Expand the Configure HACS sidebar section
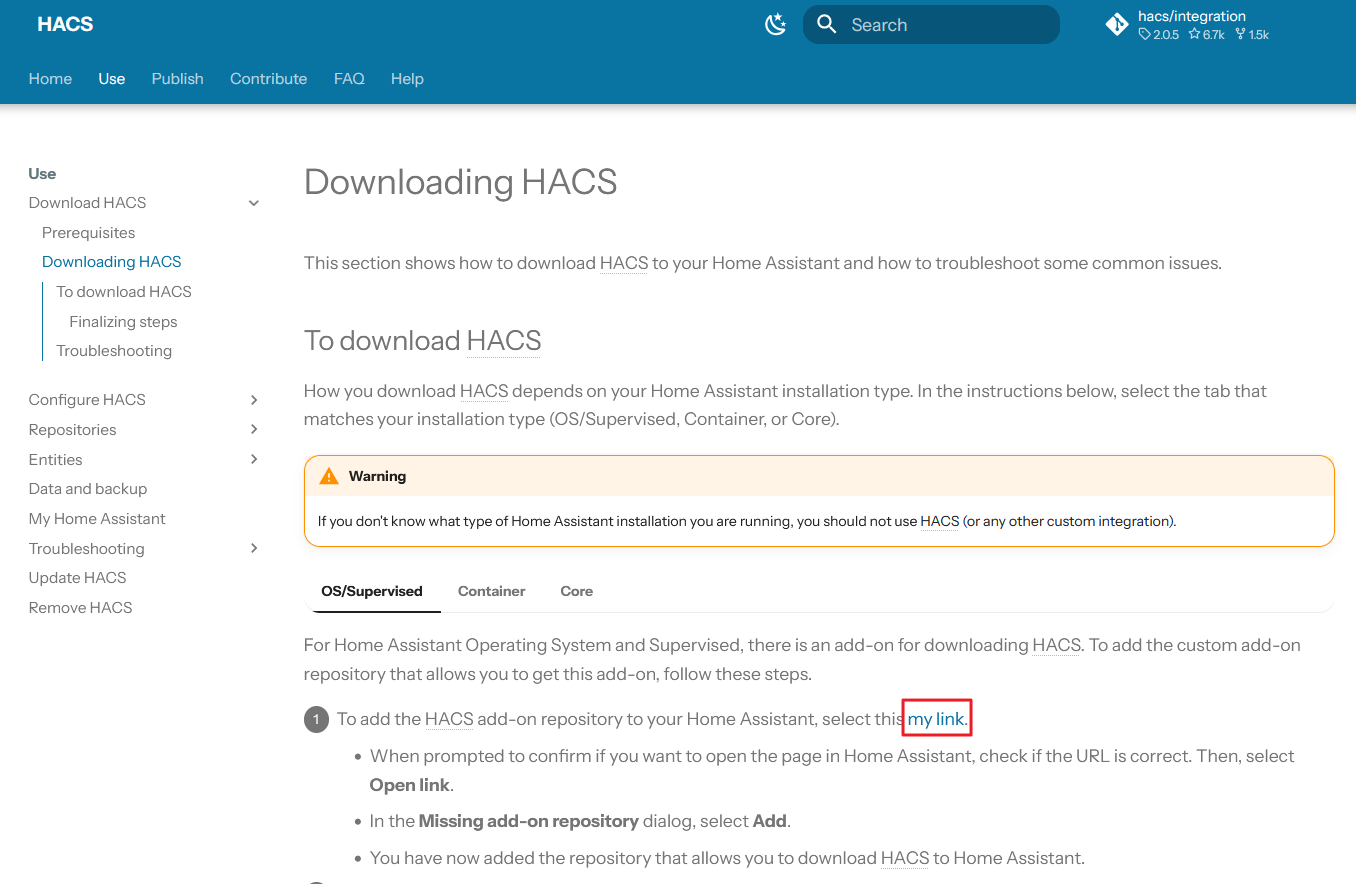The image size is (1356, 884). pyautogui.click(x=254, y=400)
